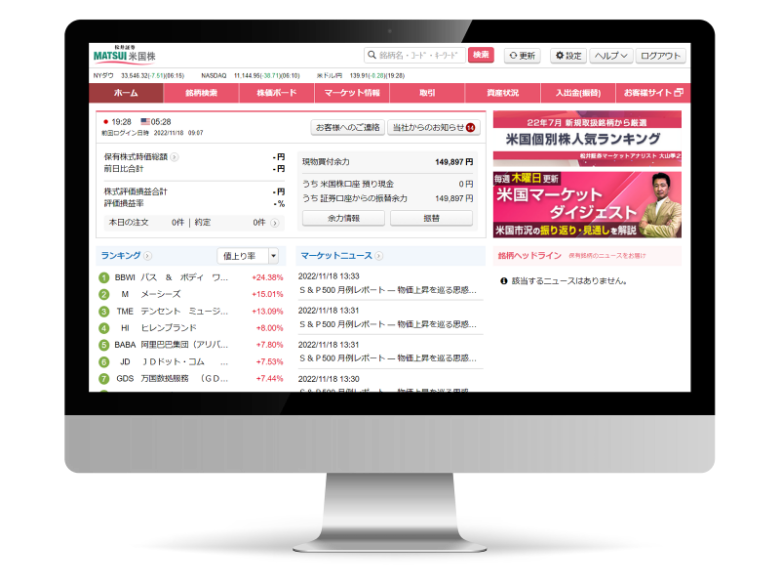Screen dimensions: 780x586
Task: Click the 余力情報 button
Action: point(344,218)
